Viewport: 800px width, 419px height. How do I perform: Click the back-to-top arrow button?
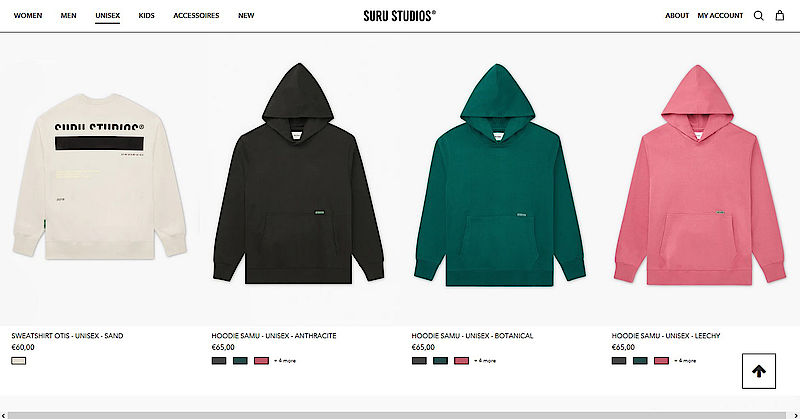(759, 371)
